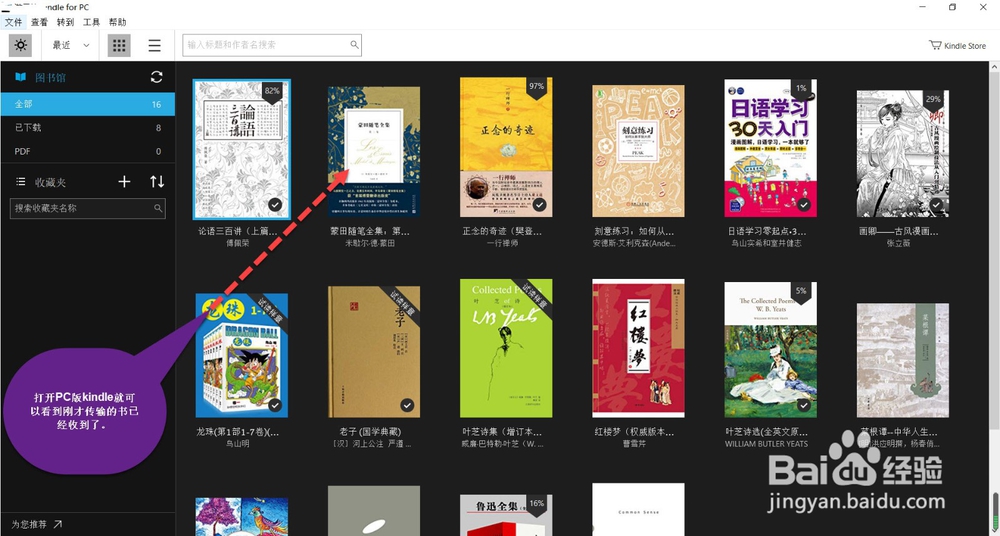The width and height of the screenshot is (1000, 536).
Task: Open the 鲁迅全集 book cover
Action: click(x=506, y=515)
